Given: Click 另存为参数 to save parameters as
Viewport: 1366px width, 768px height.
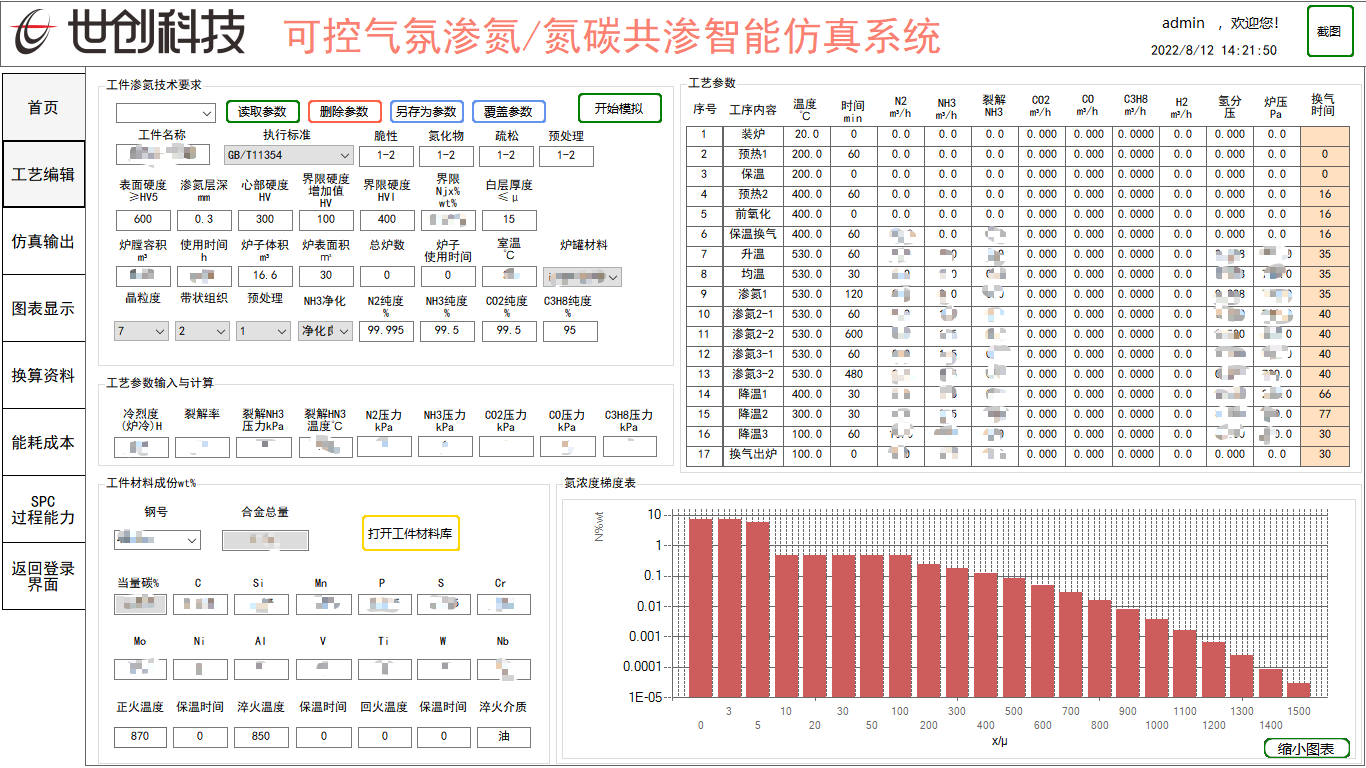Looking at the screenshot, I should point(426,112).
